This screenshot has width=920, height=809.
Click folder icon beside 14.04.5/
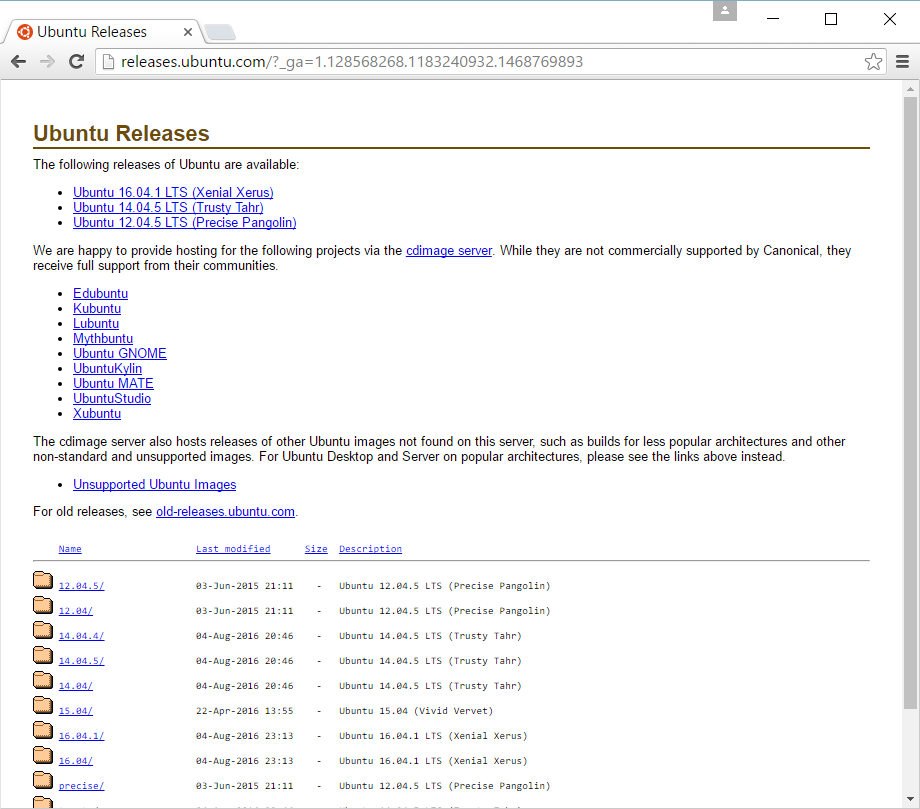click(43, 655)
